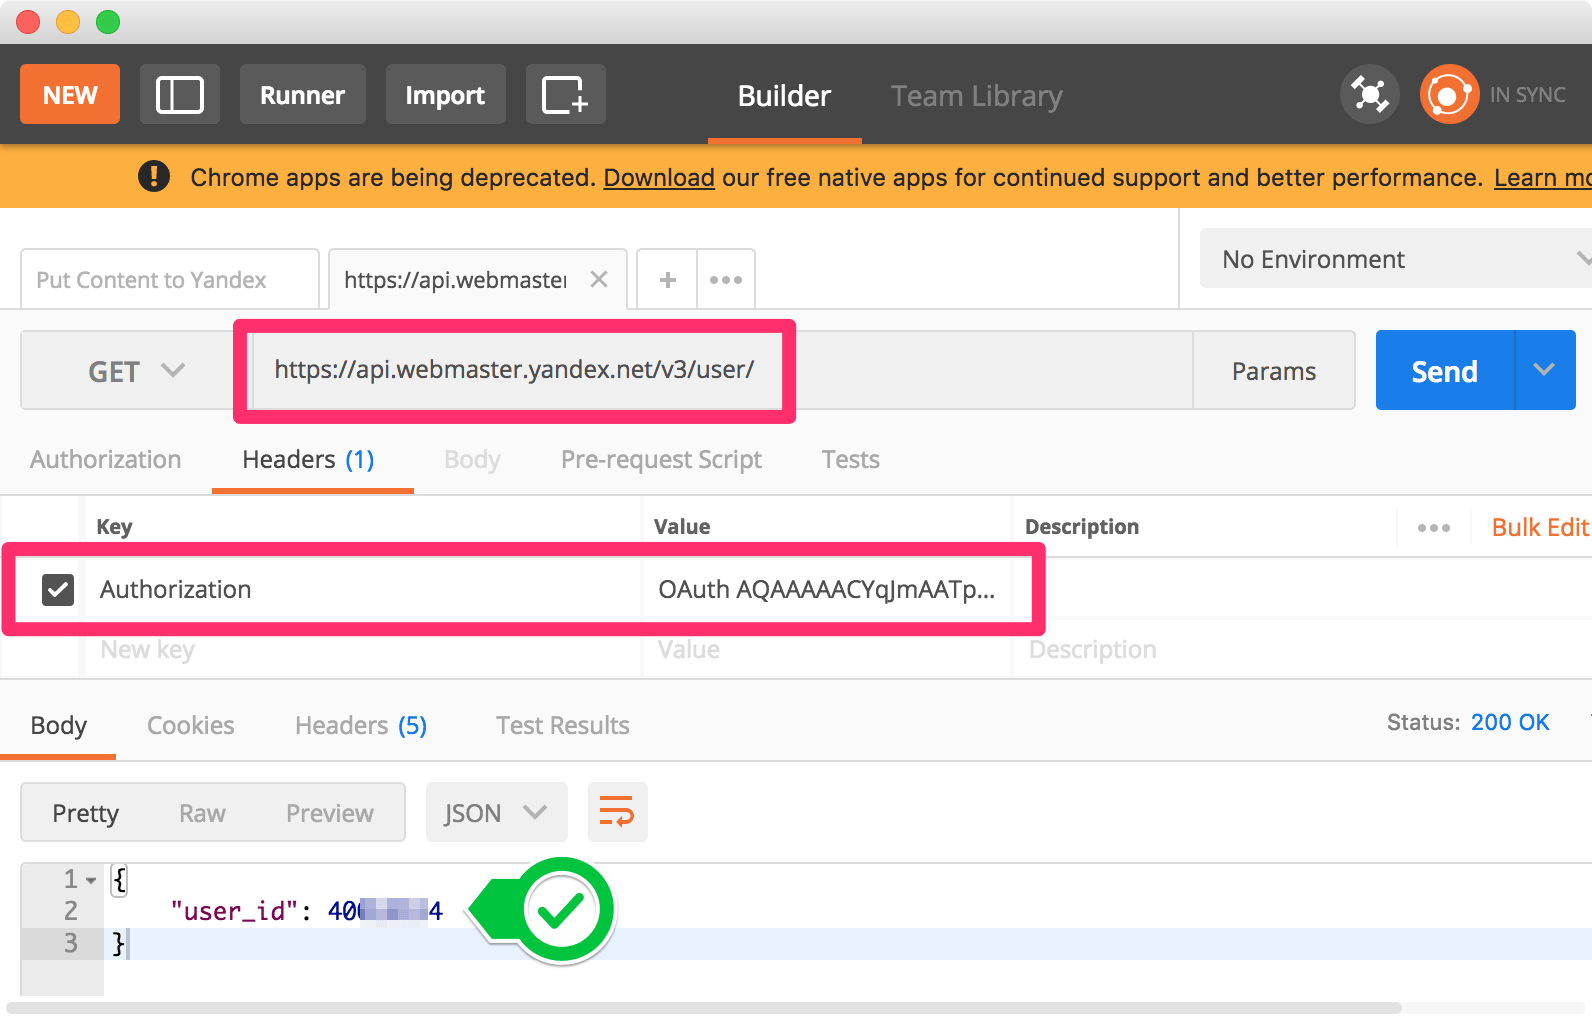Send the request
Screen dimensions: 1592x1020
(1445, 370)
